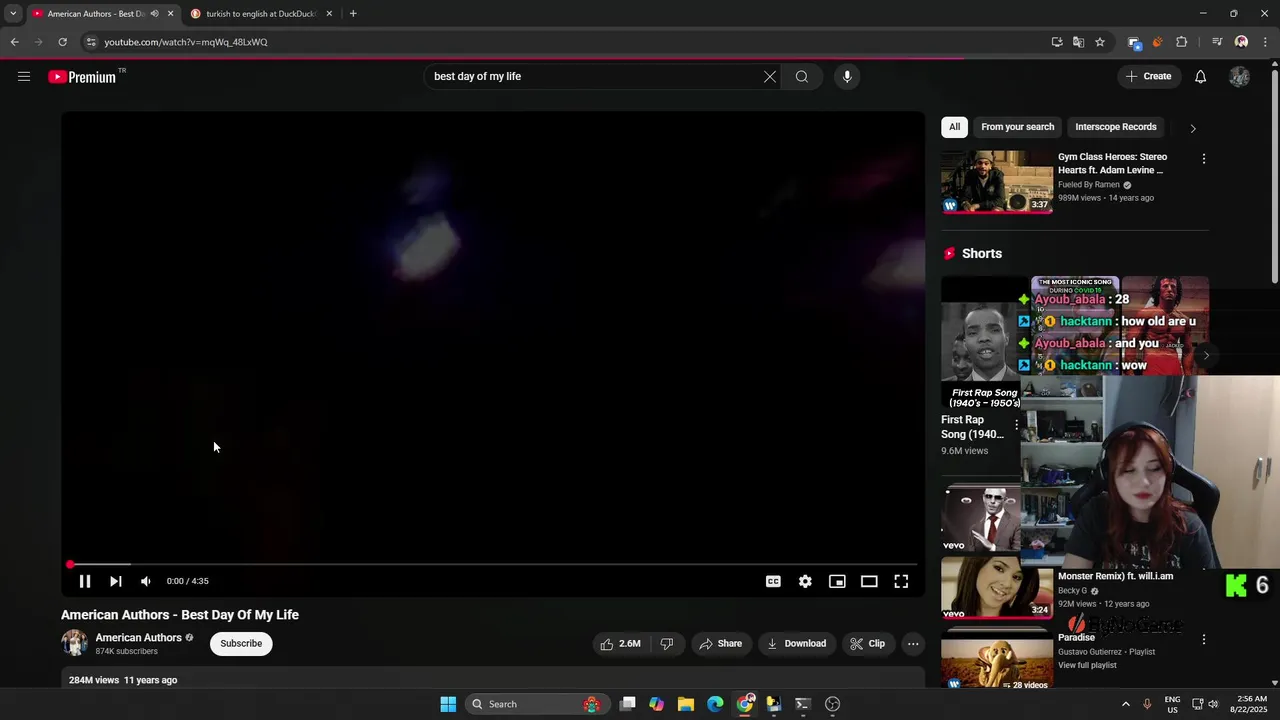The height and width of the screenshot is (720, 1280).
Task: Start voice search with the microphone icon
Action: (847, 76)
